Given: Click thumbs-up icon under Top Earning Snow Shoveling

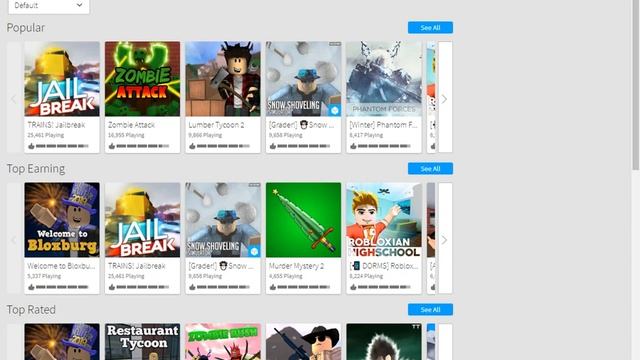Looking at the screenshot, I should coord(192,287).
